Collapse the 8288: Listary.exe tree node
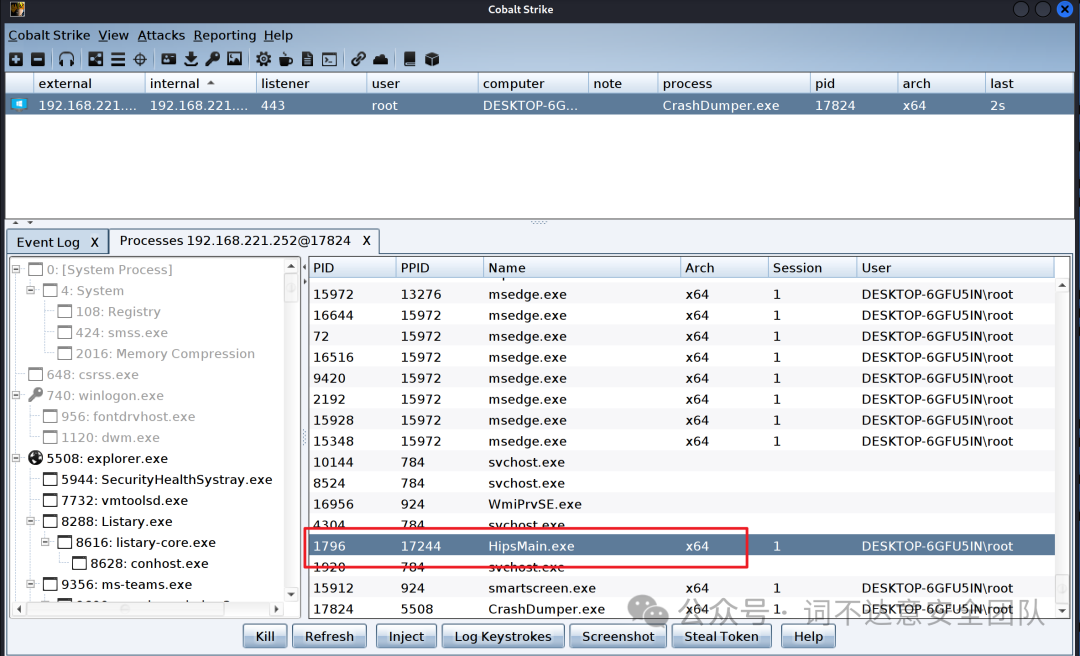Screen dimensions: 1080x656 coord(30,521)
